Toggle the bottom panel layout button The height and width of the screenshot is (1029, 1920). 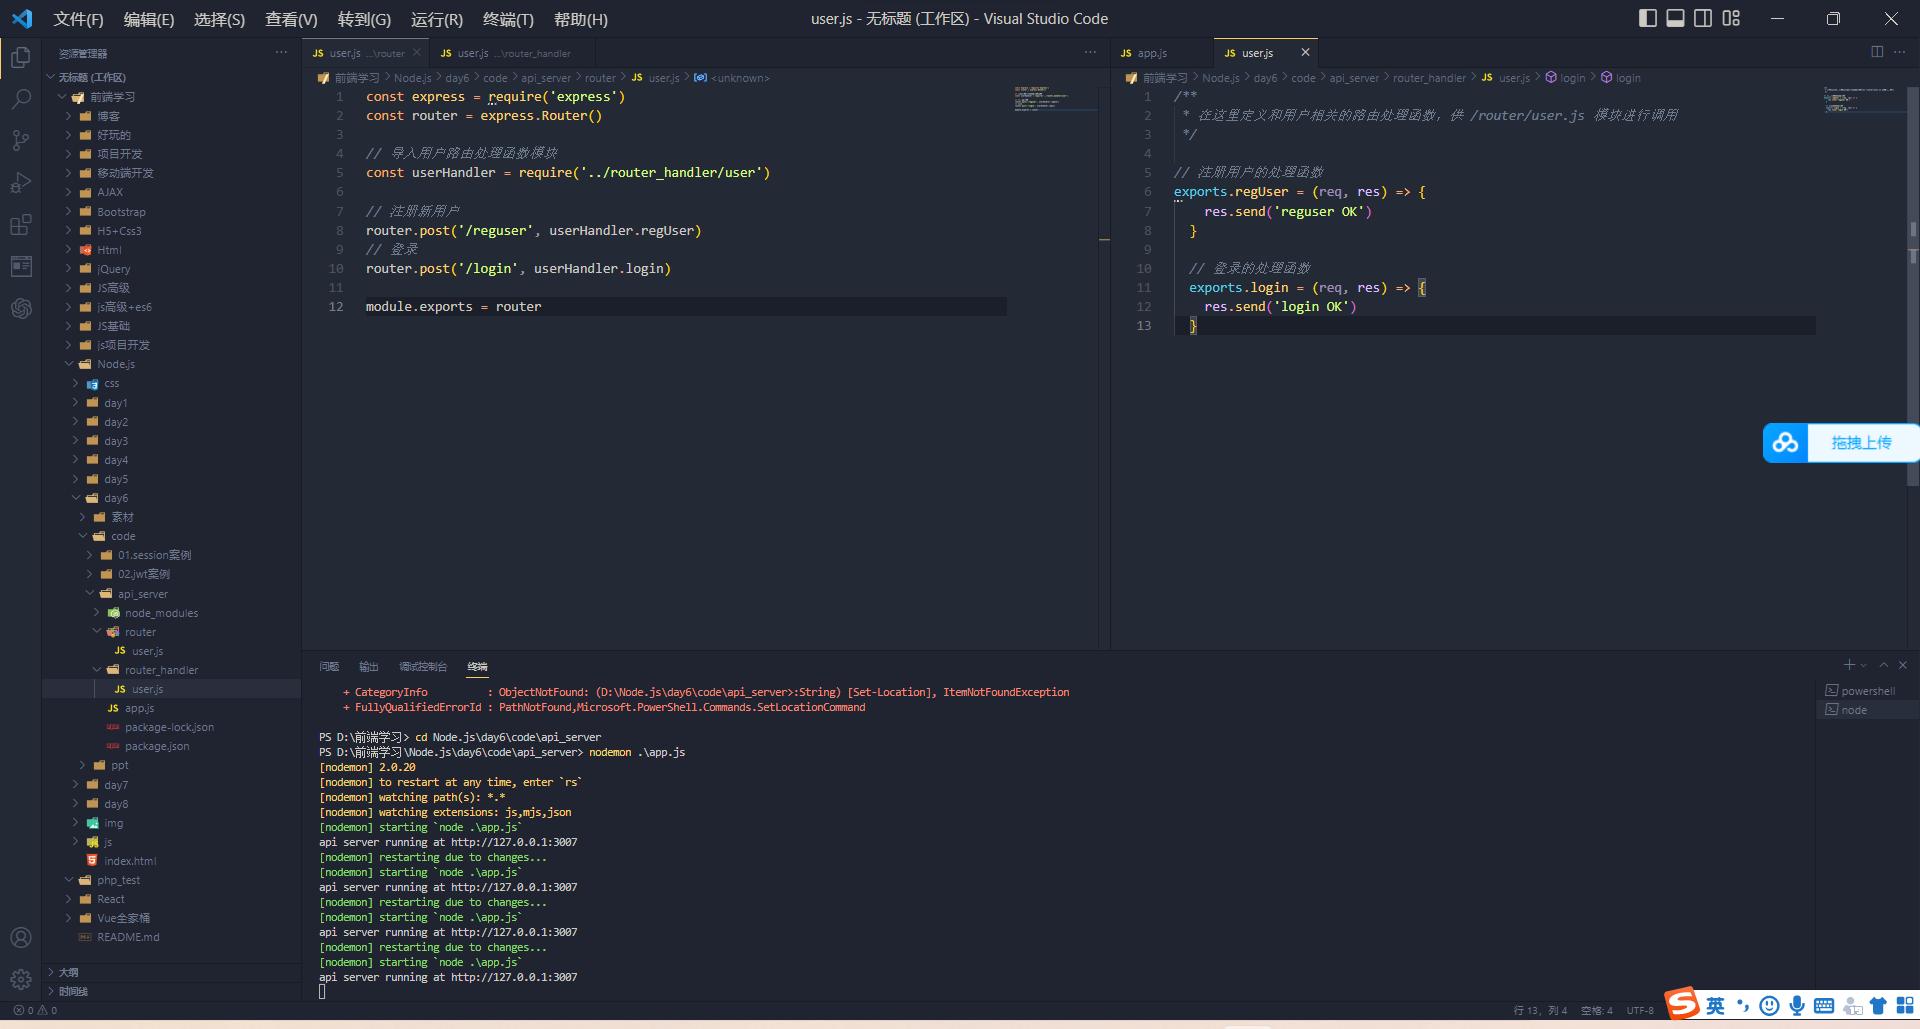click(1675, 18)
